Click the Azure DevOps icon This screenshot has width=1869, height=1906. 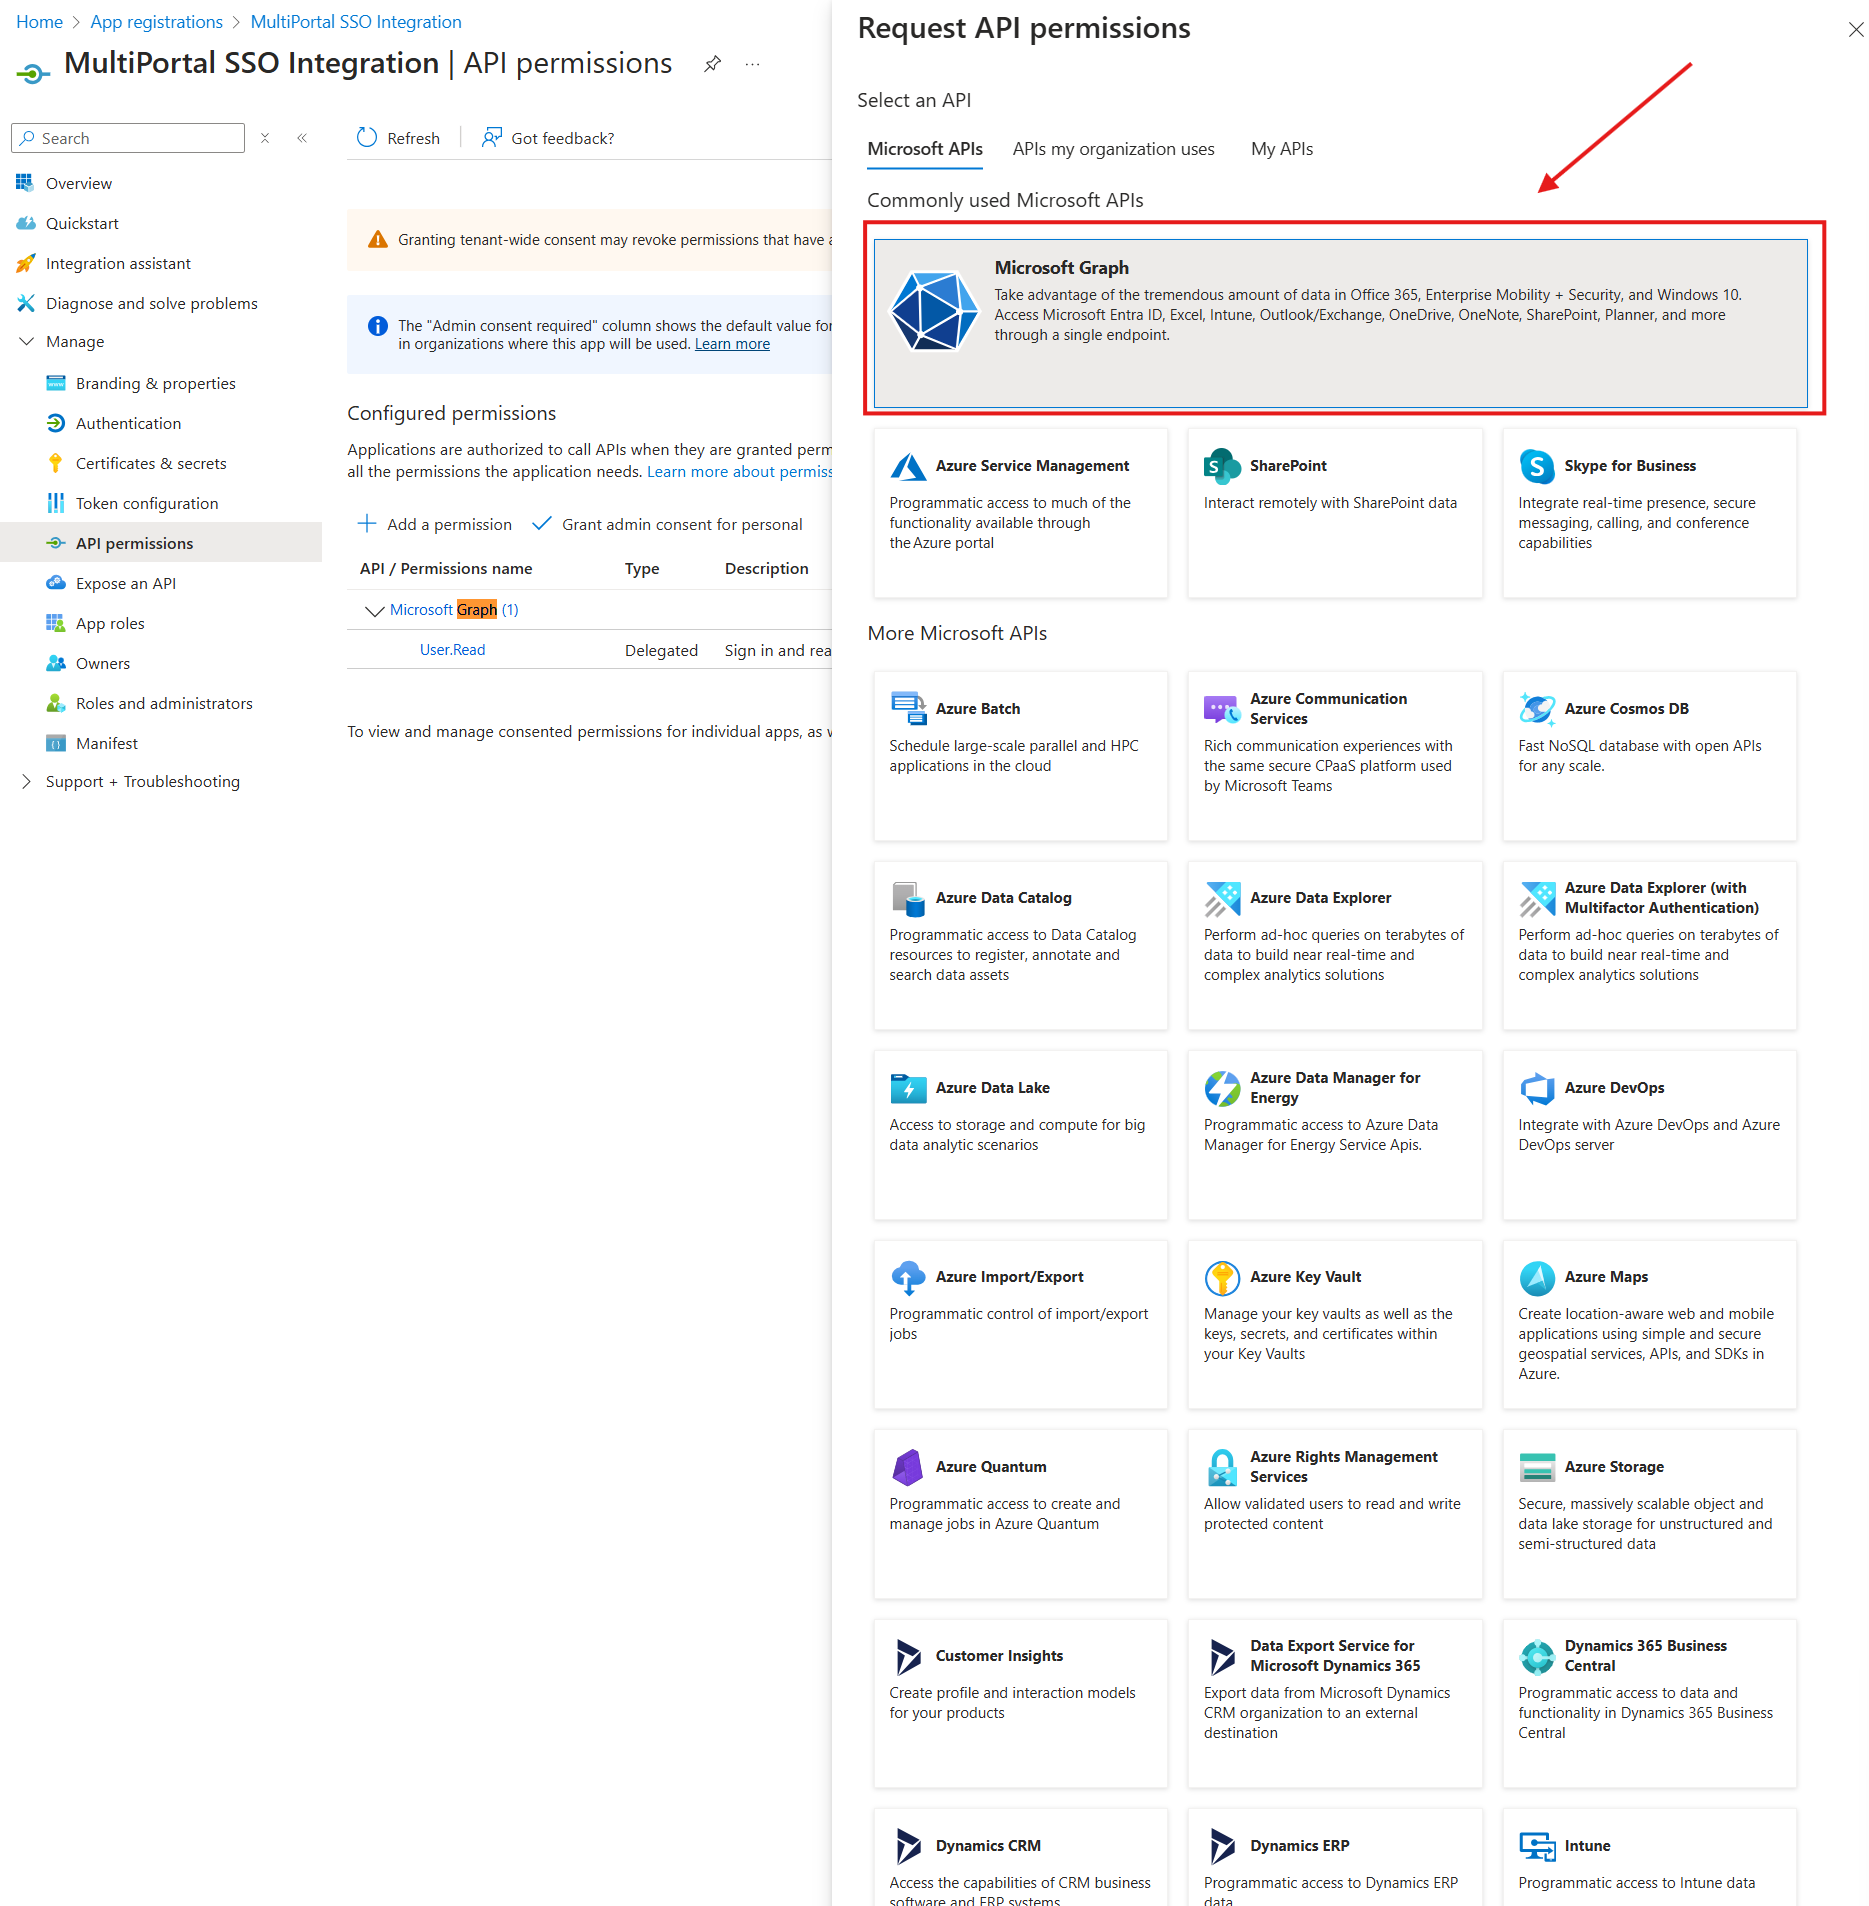(x=1537, y=1088)
